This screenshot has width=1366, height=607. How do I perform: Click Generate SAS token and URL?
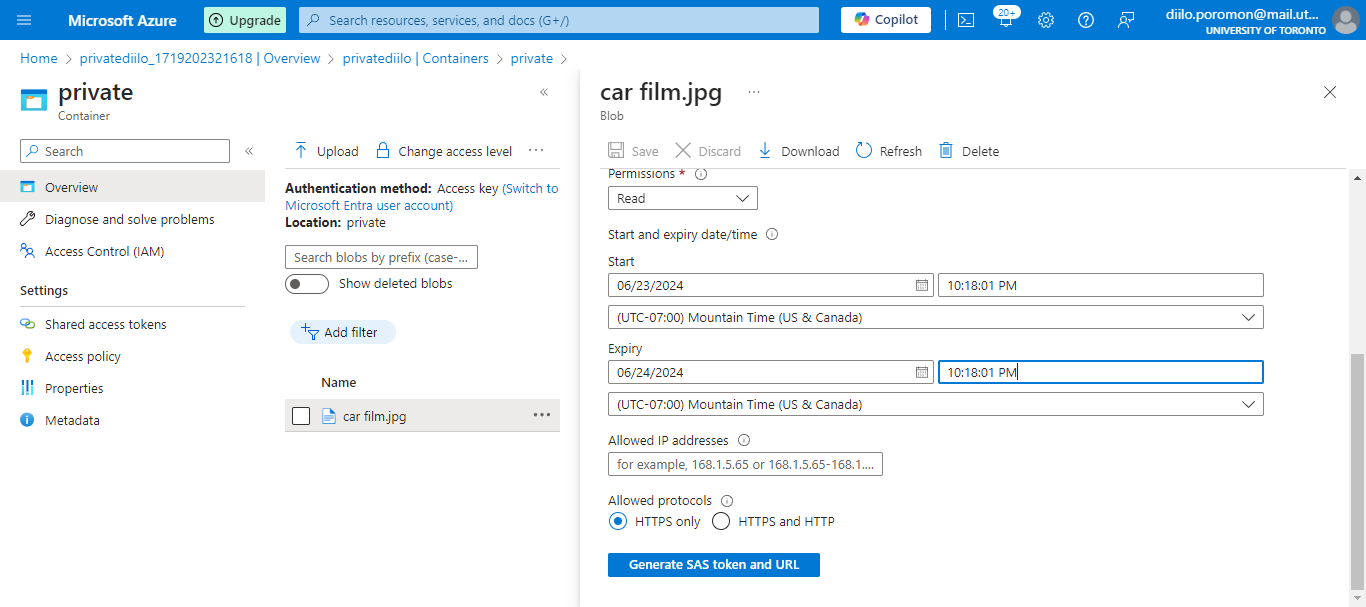714,565
